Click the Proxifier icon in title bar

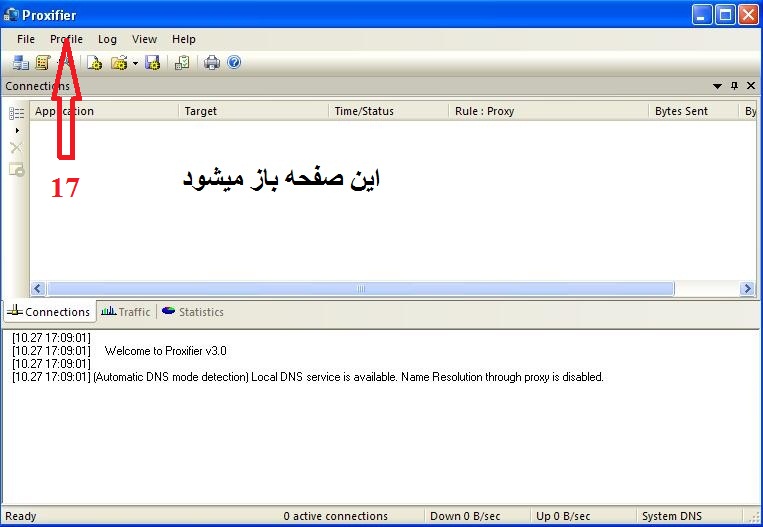tap(11, 15)
